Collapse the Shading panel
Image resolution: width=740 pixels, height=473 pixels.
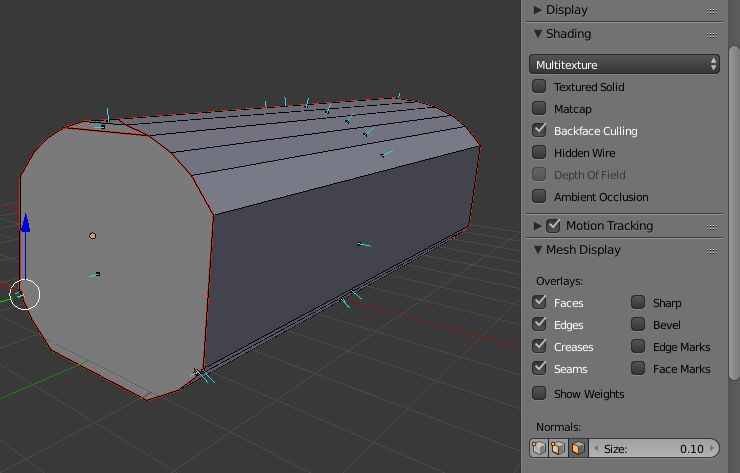[538, 34]
